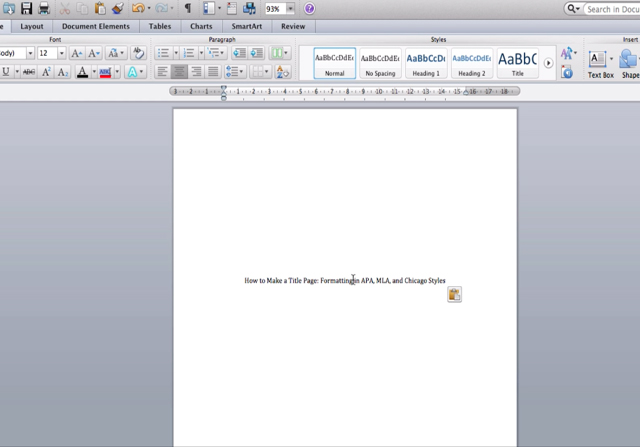640x447 pixels.
Task: Apply the black font color
Action: pyautogui.click(x=82, y=72)
